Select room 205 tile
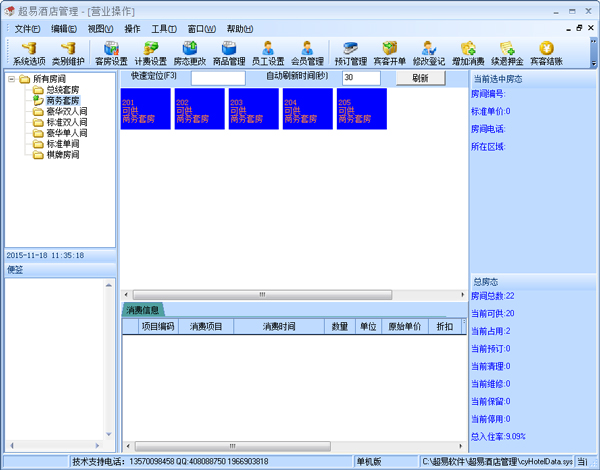 362,109
